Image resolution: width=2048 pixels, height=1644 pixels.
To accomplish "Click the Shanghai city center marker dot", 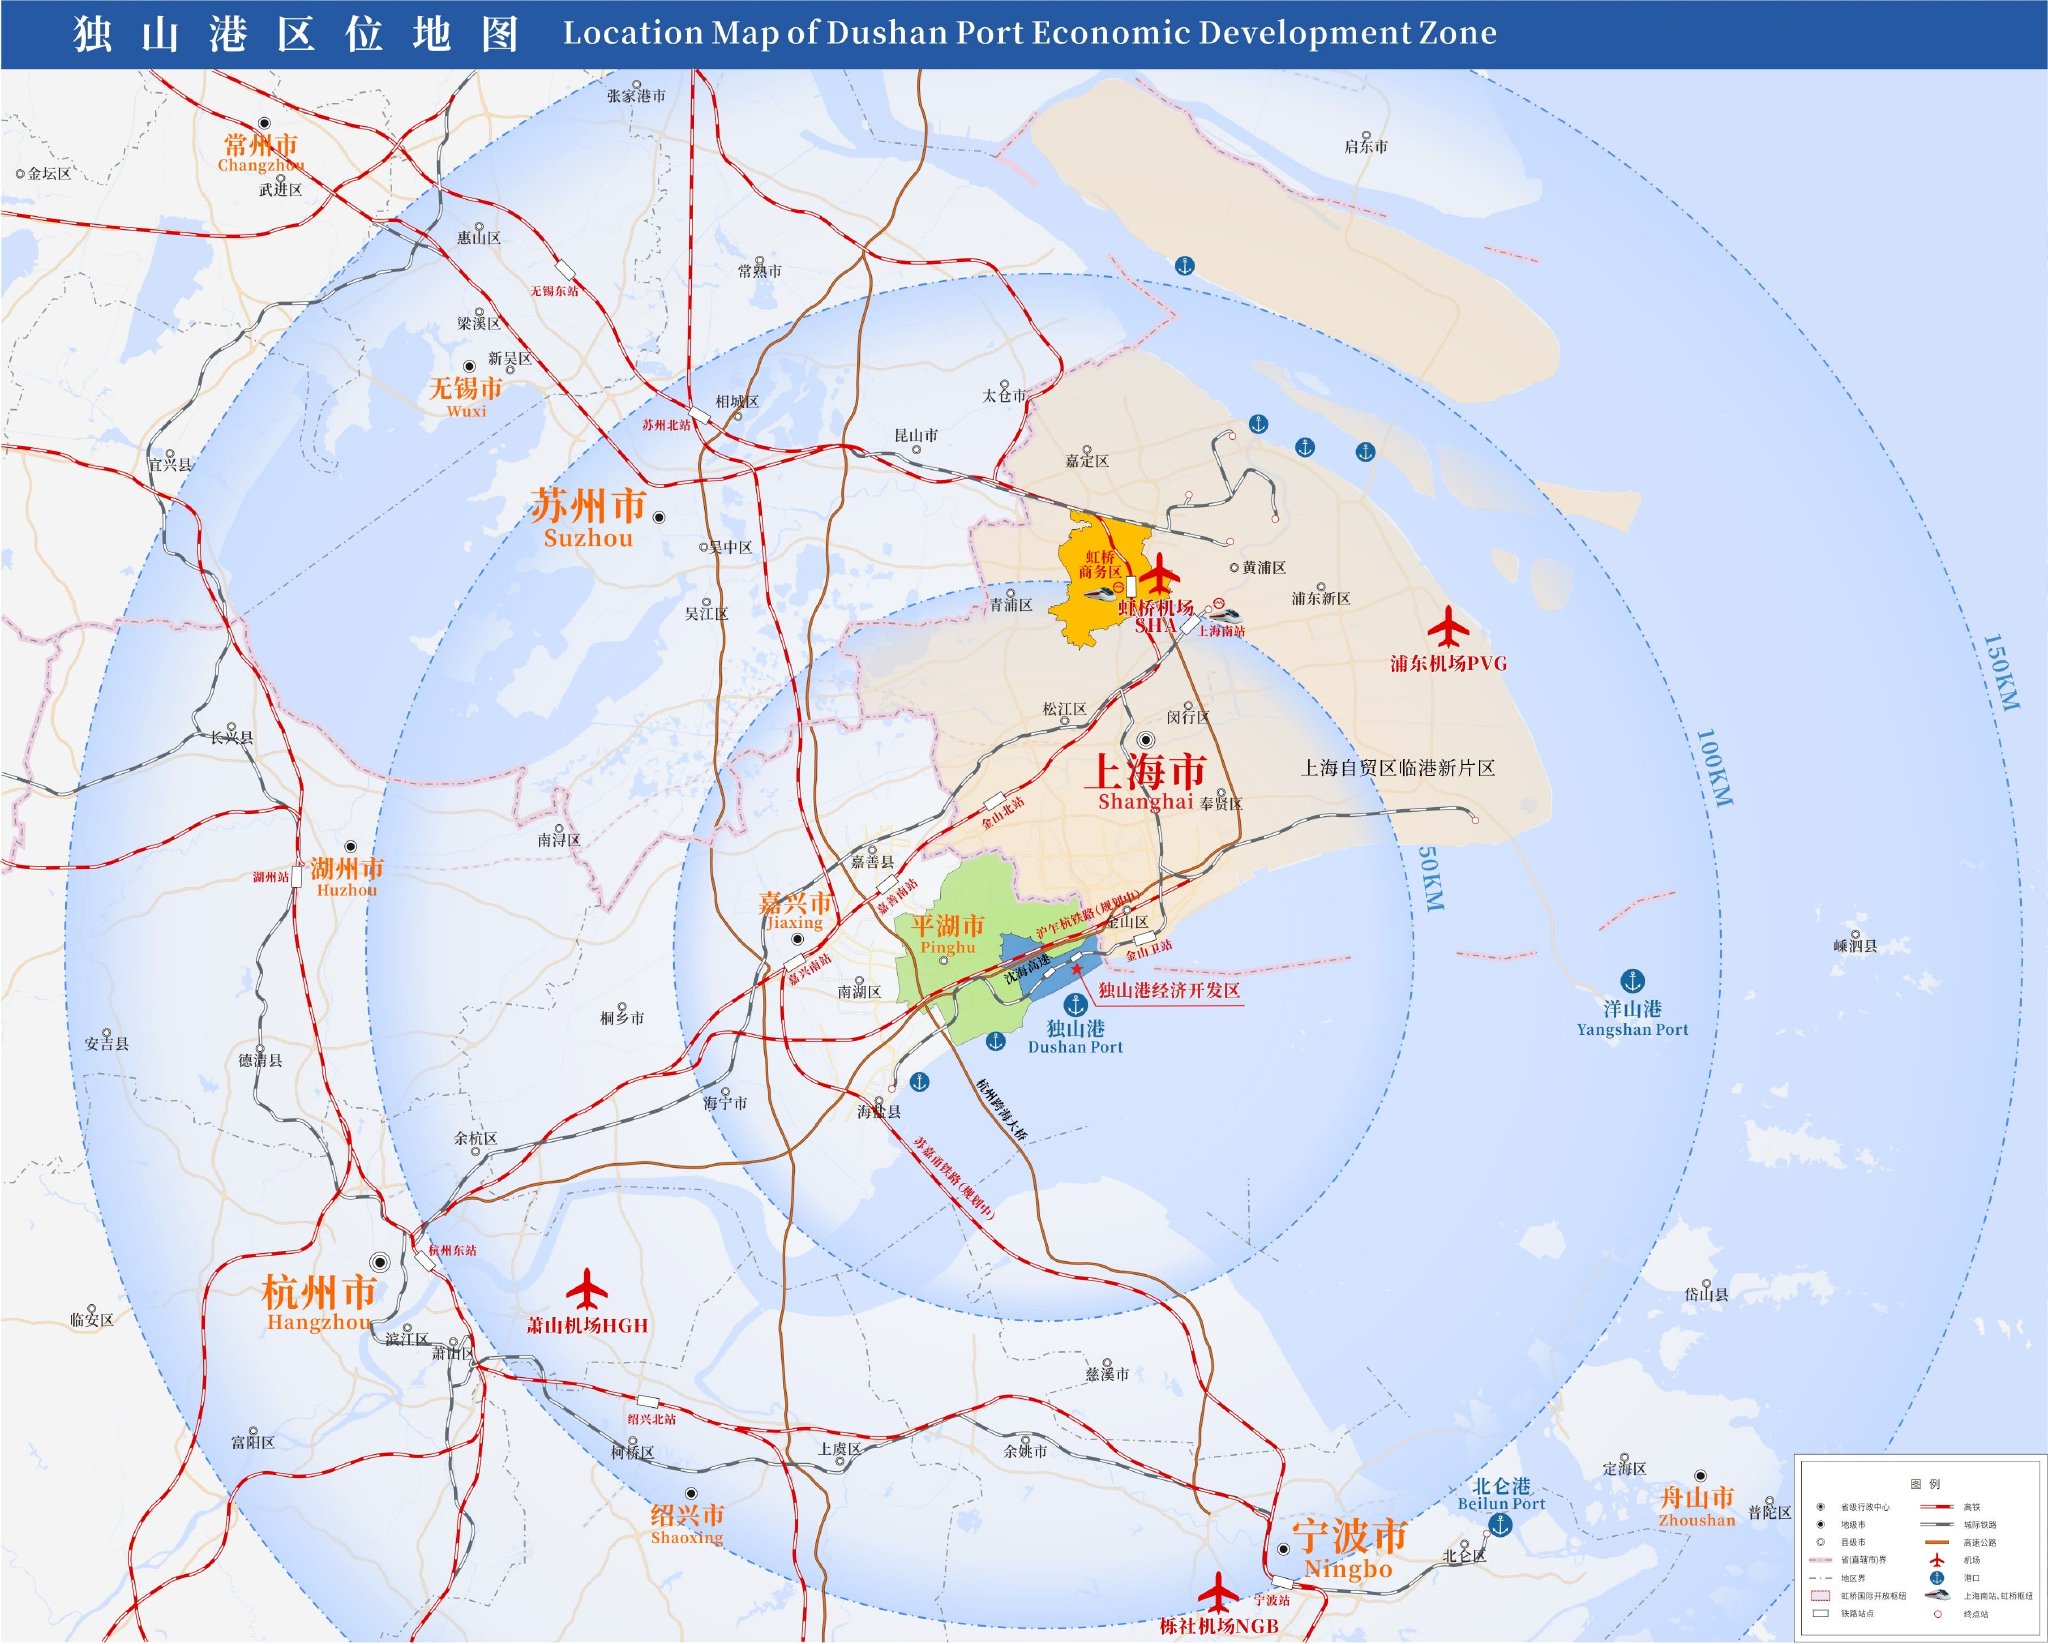I will [1146, 741].
